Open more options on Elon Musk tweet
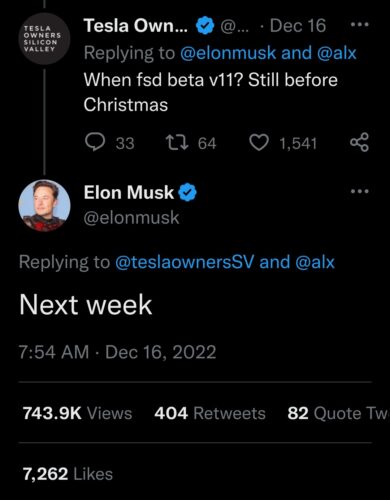 tap(360, 191)
